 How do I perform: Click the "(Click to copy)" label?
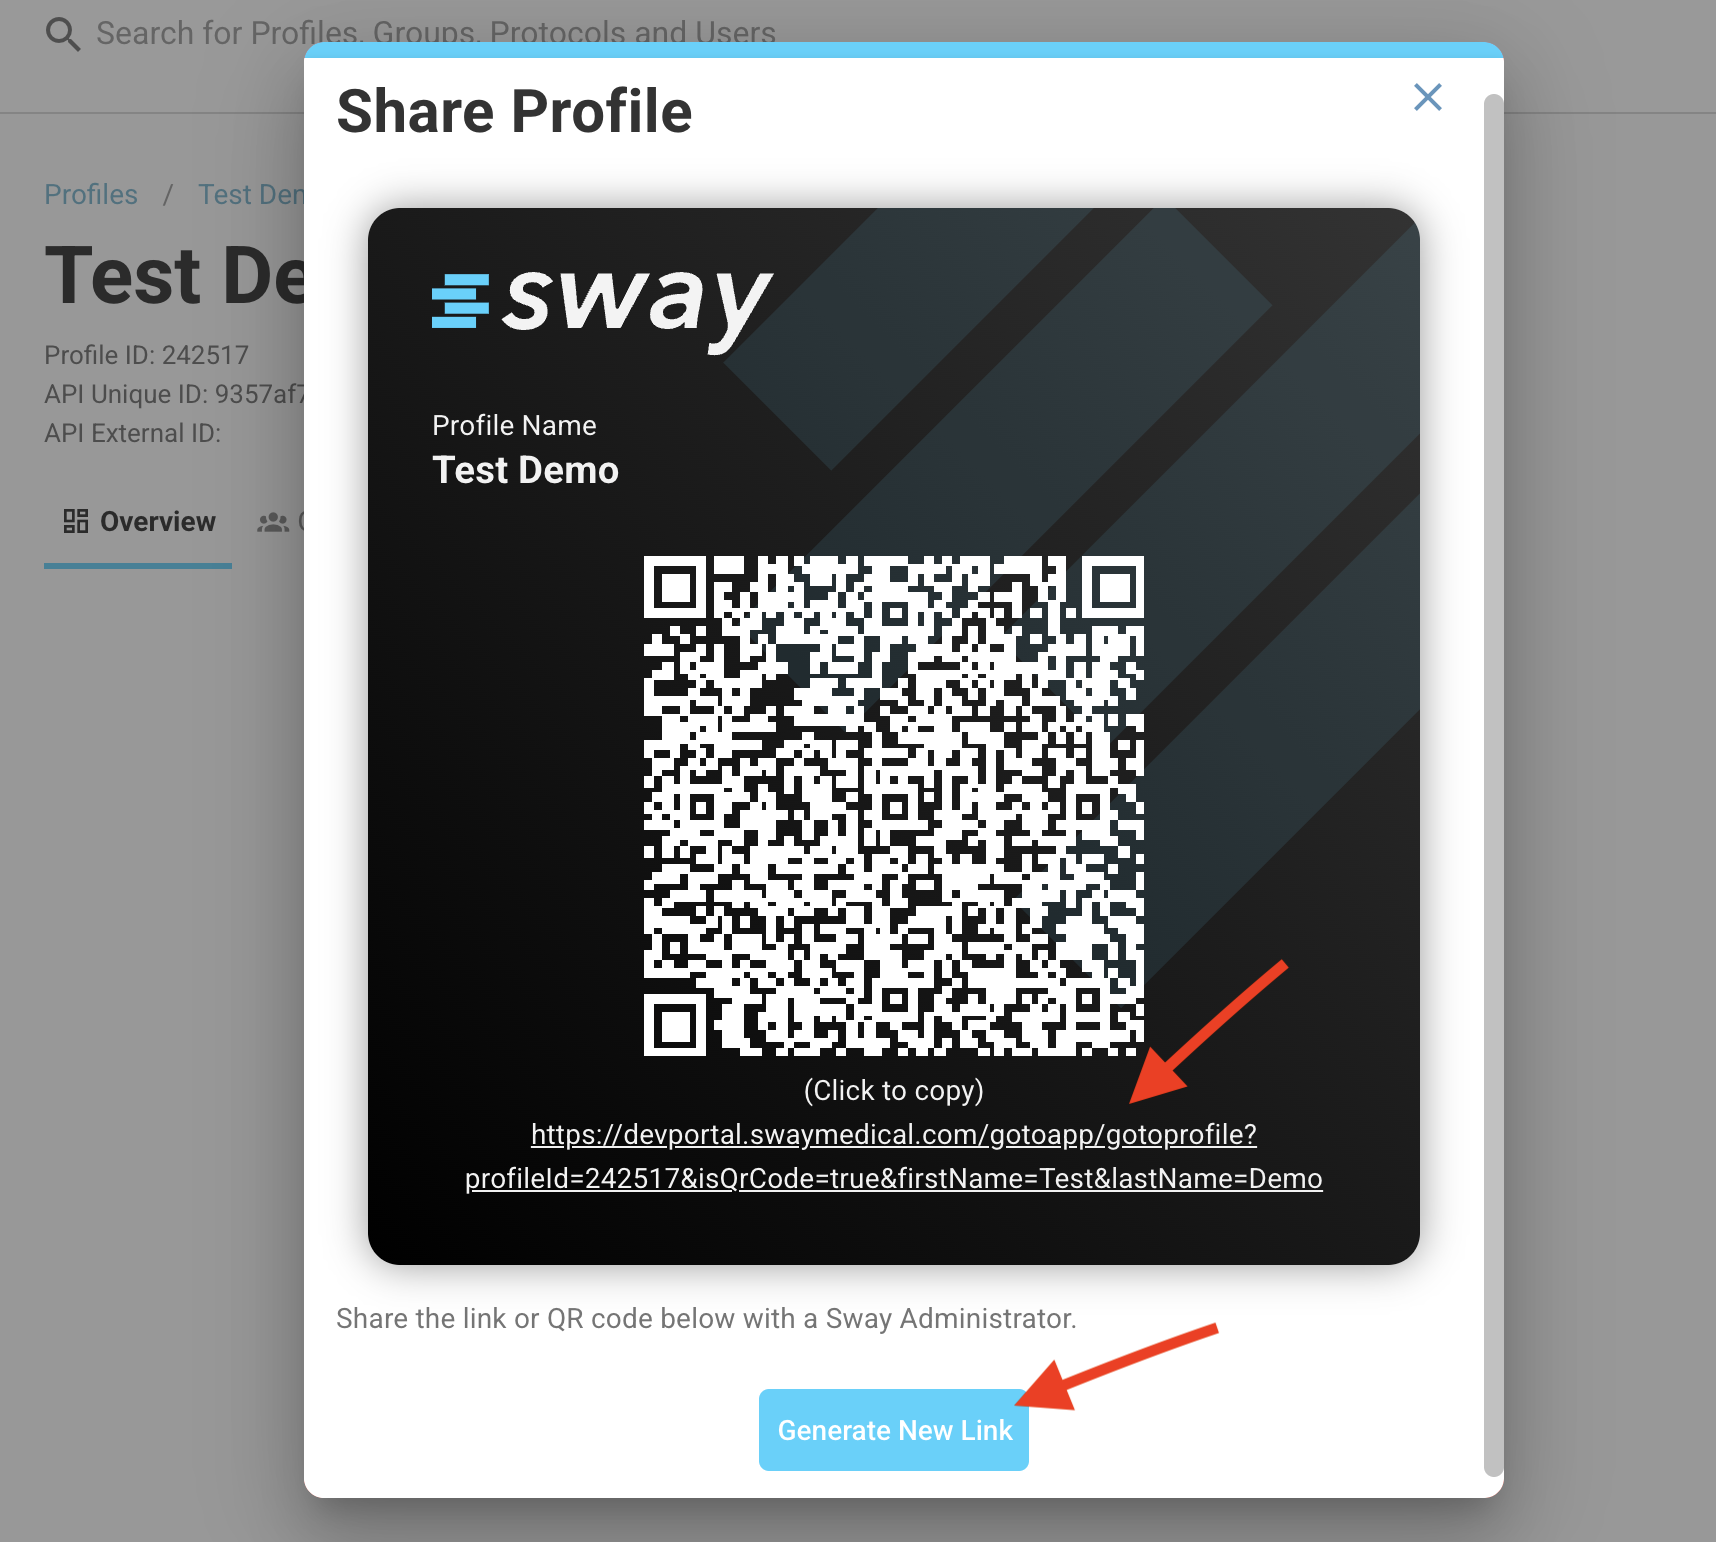[x=893, y=1090]
